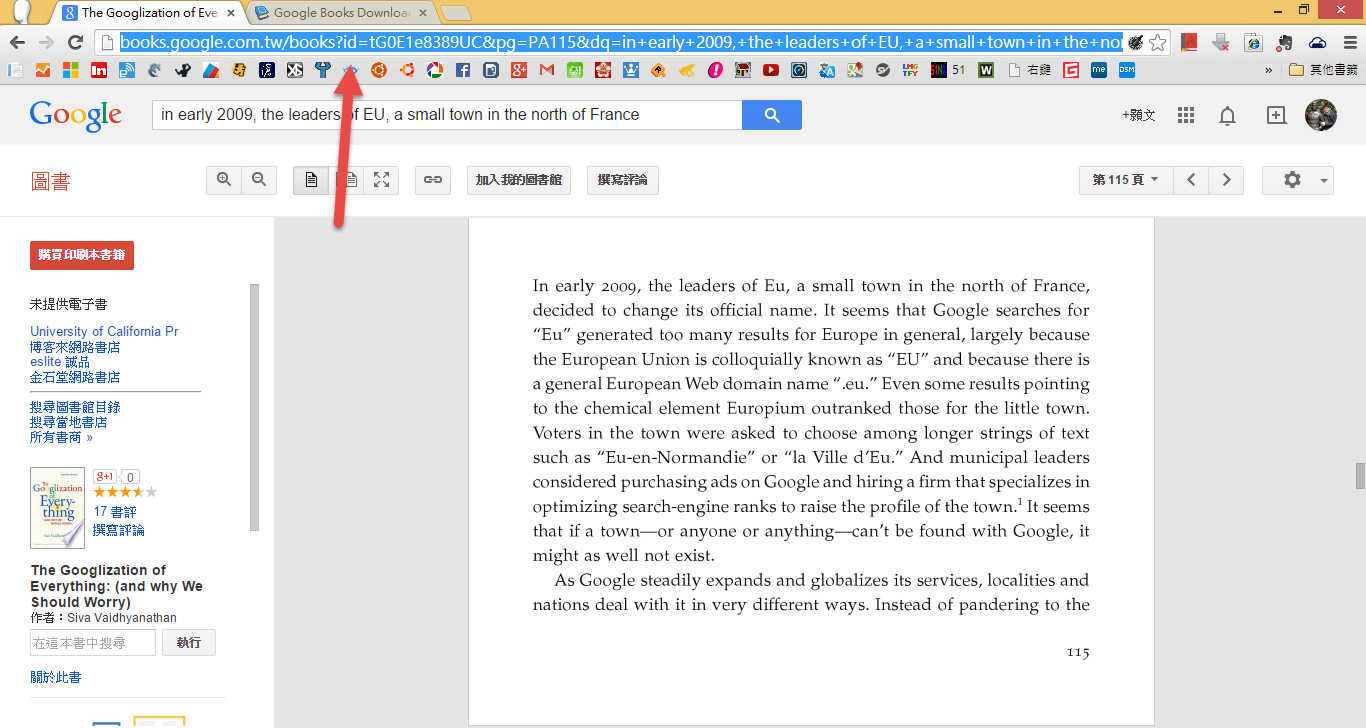Click the 右鍵 bookmark
Image resolution: width=1366 pixels, height=728 pixels.
pyautogui.click(x=1029, y=70)
